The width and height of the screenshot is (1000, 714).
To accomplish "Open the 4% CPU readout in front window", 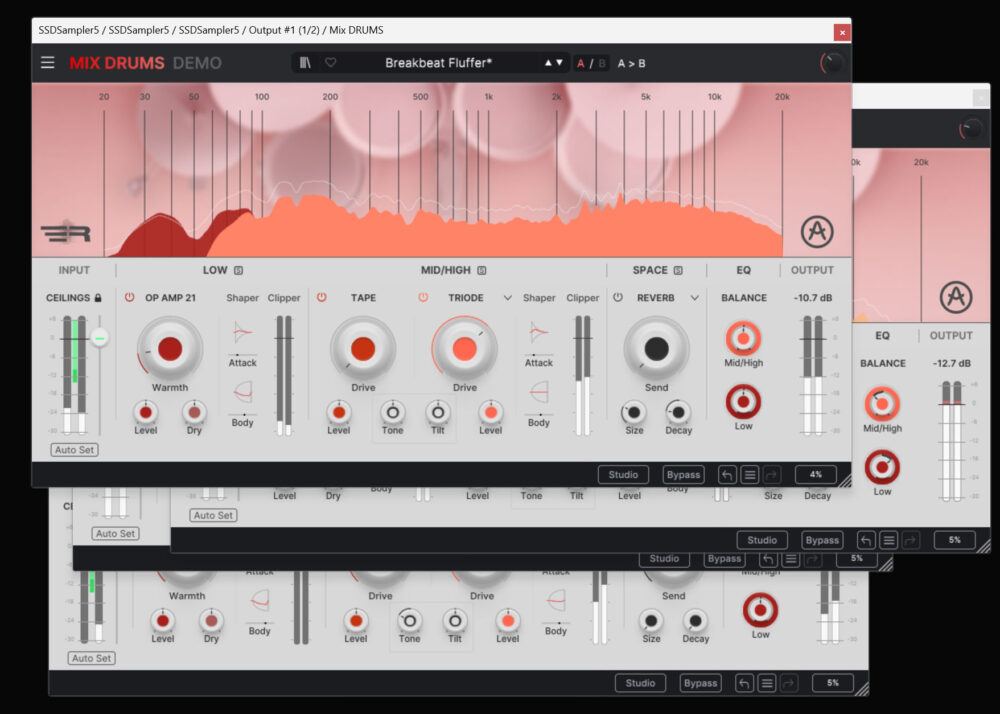I will click(816, 474).
